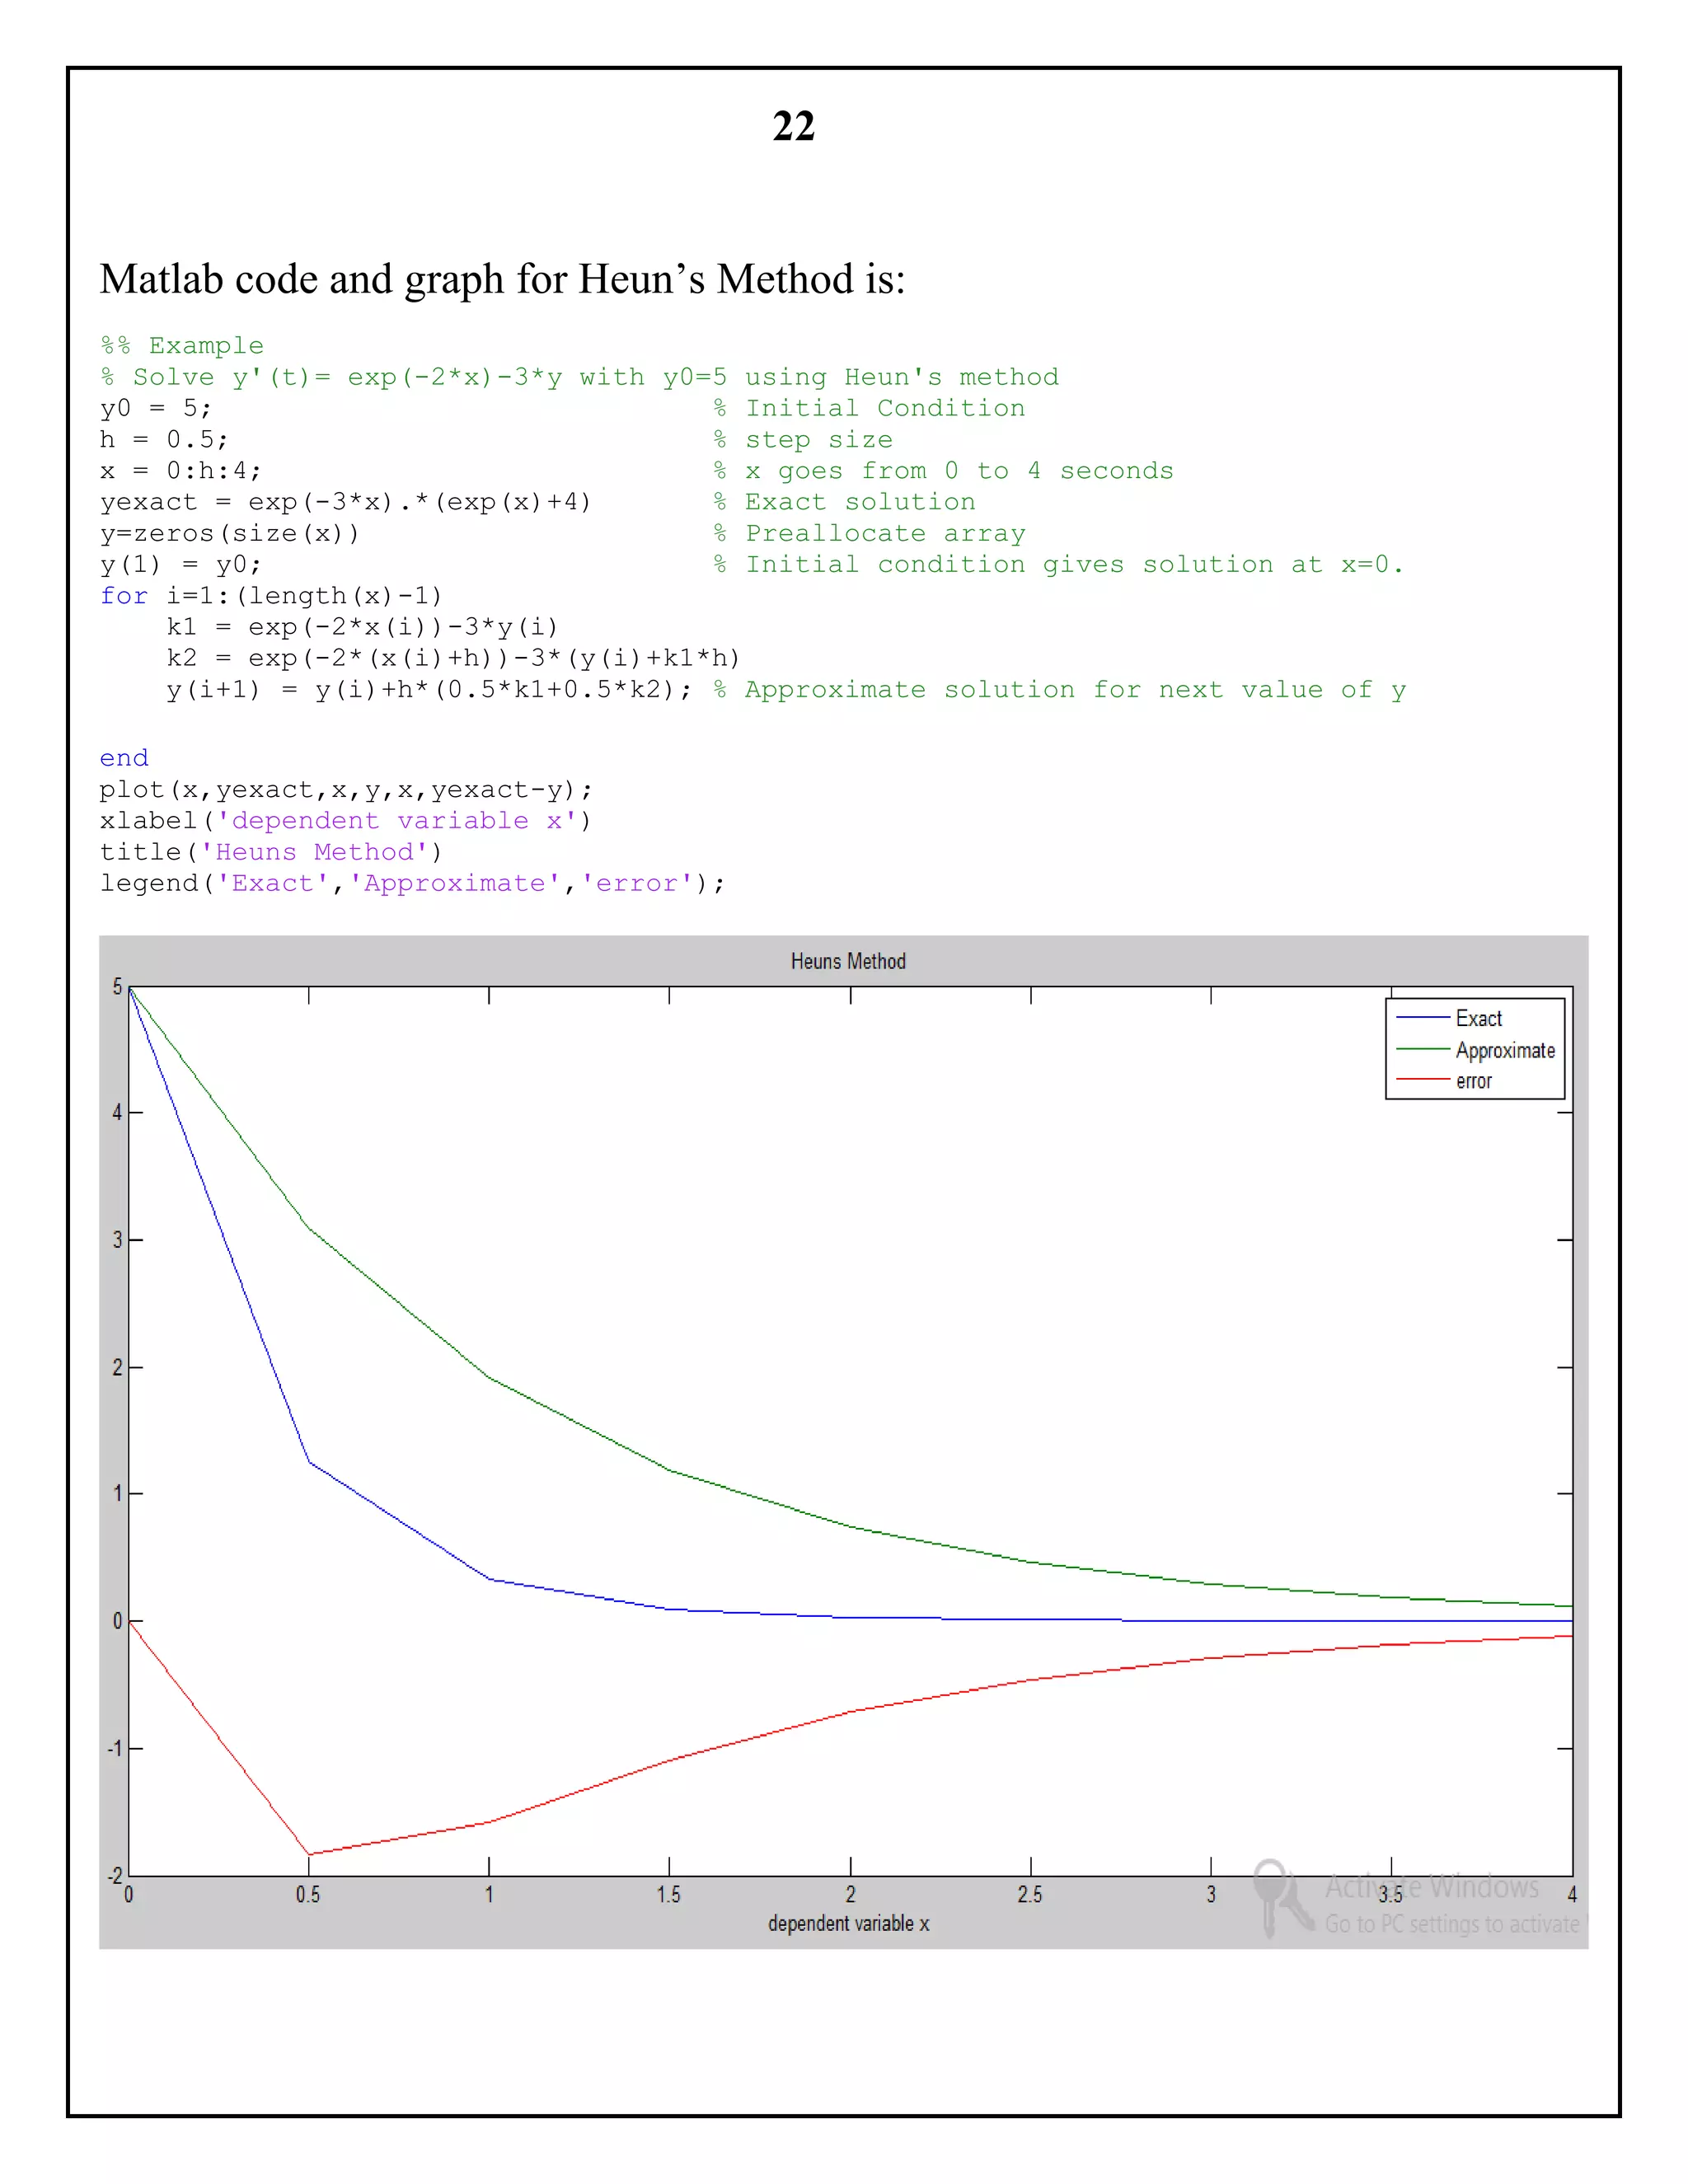This screenshot has width=1688, height=2184.
Task: Click the 'yexact = exp(-3*x).*(exp(x)+4)' line
Action: tap(345, 502)
